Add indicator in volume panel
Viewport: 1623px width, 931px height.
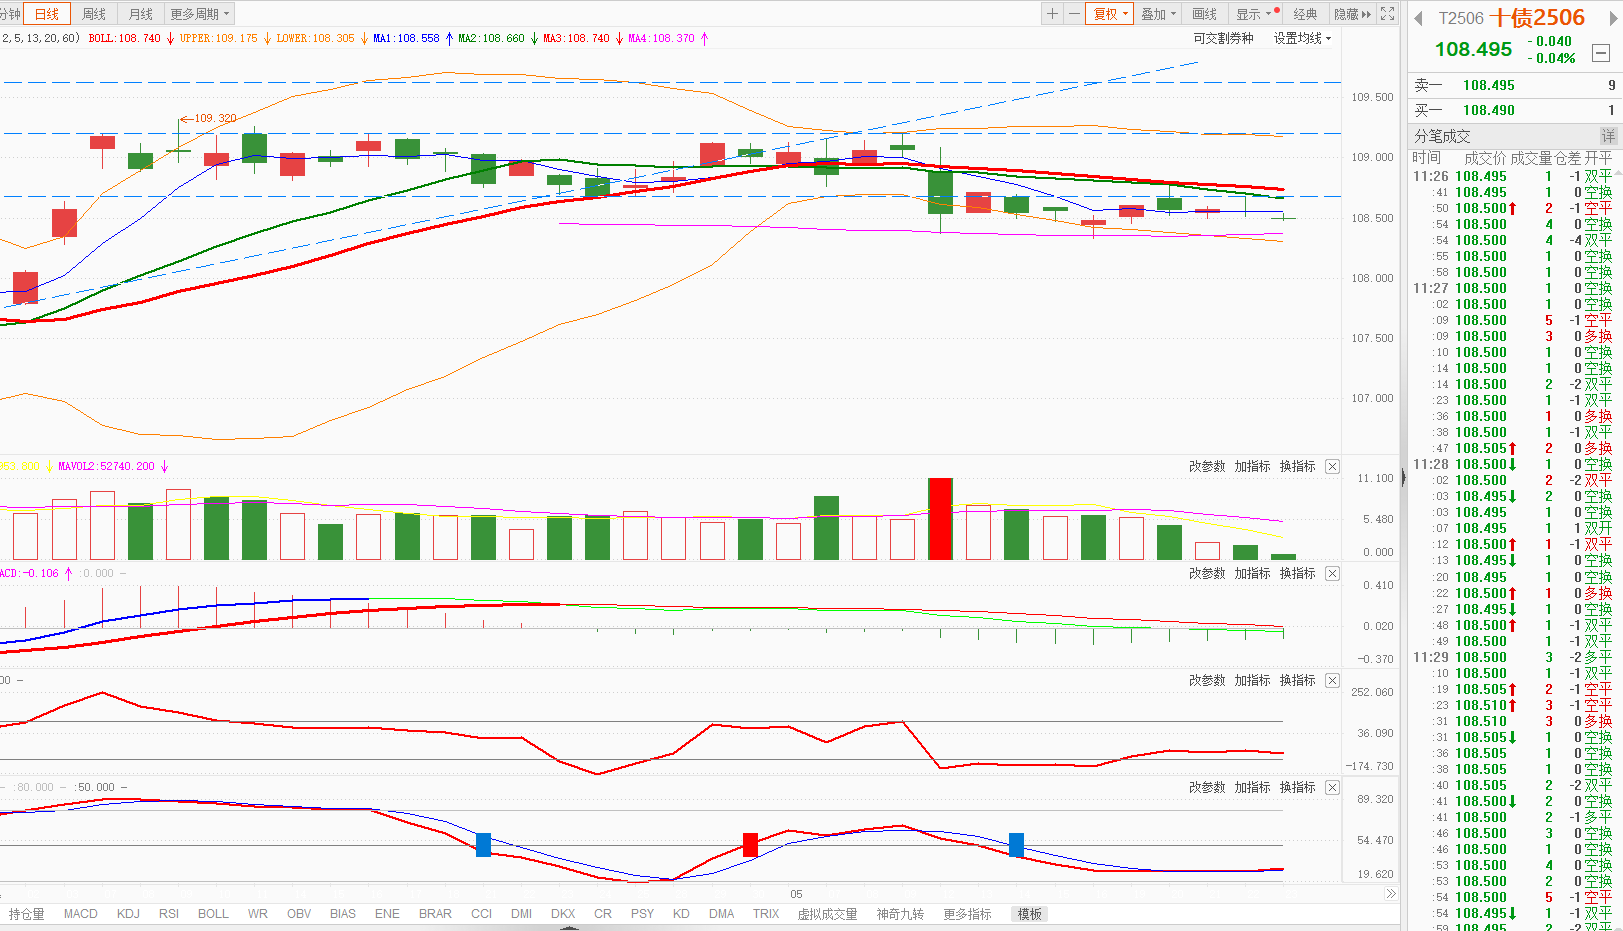click(x=1252, y=467)
